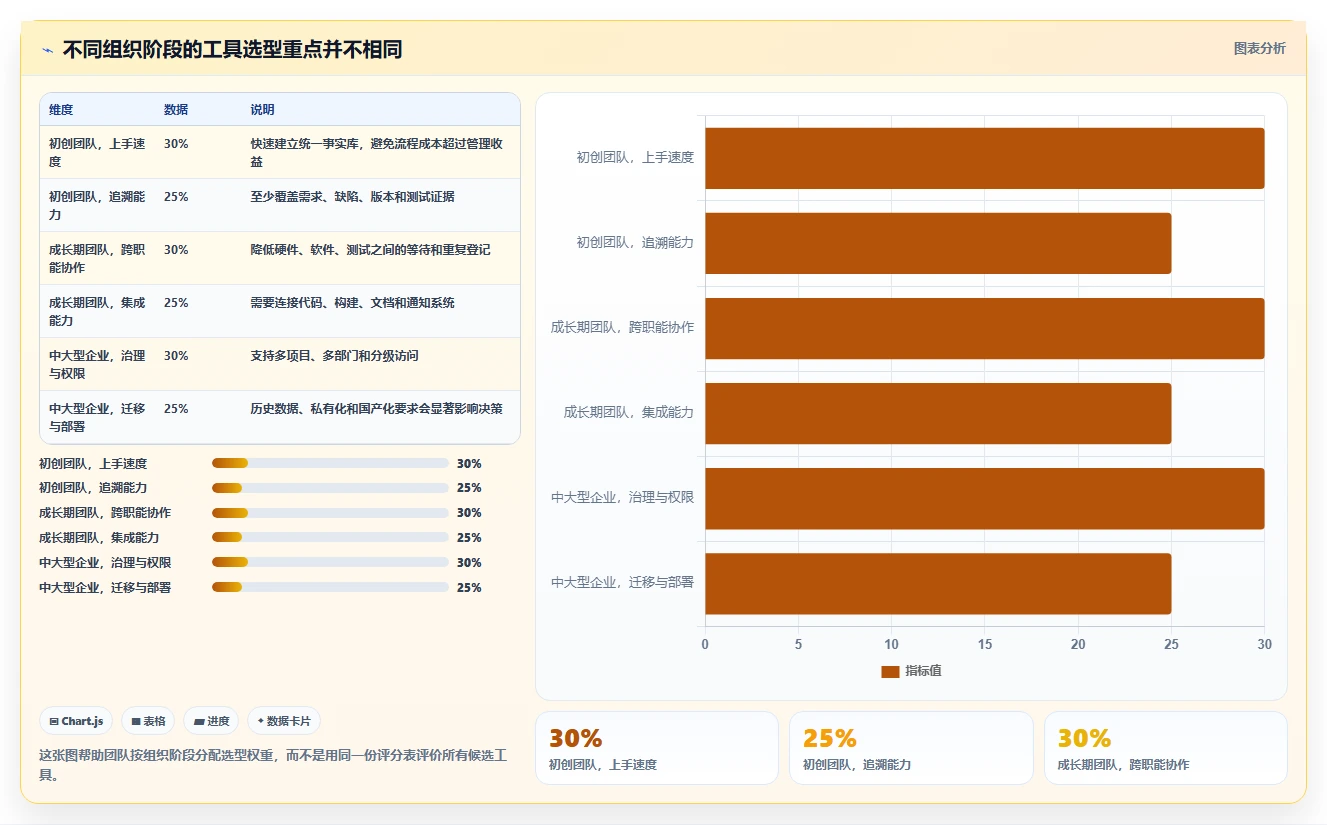Click the chart bar for 初创团队，追溯能力
1327x825 pixels.
[938, 243]
